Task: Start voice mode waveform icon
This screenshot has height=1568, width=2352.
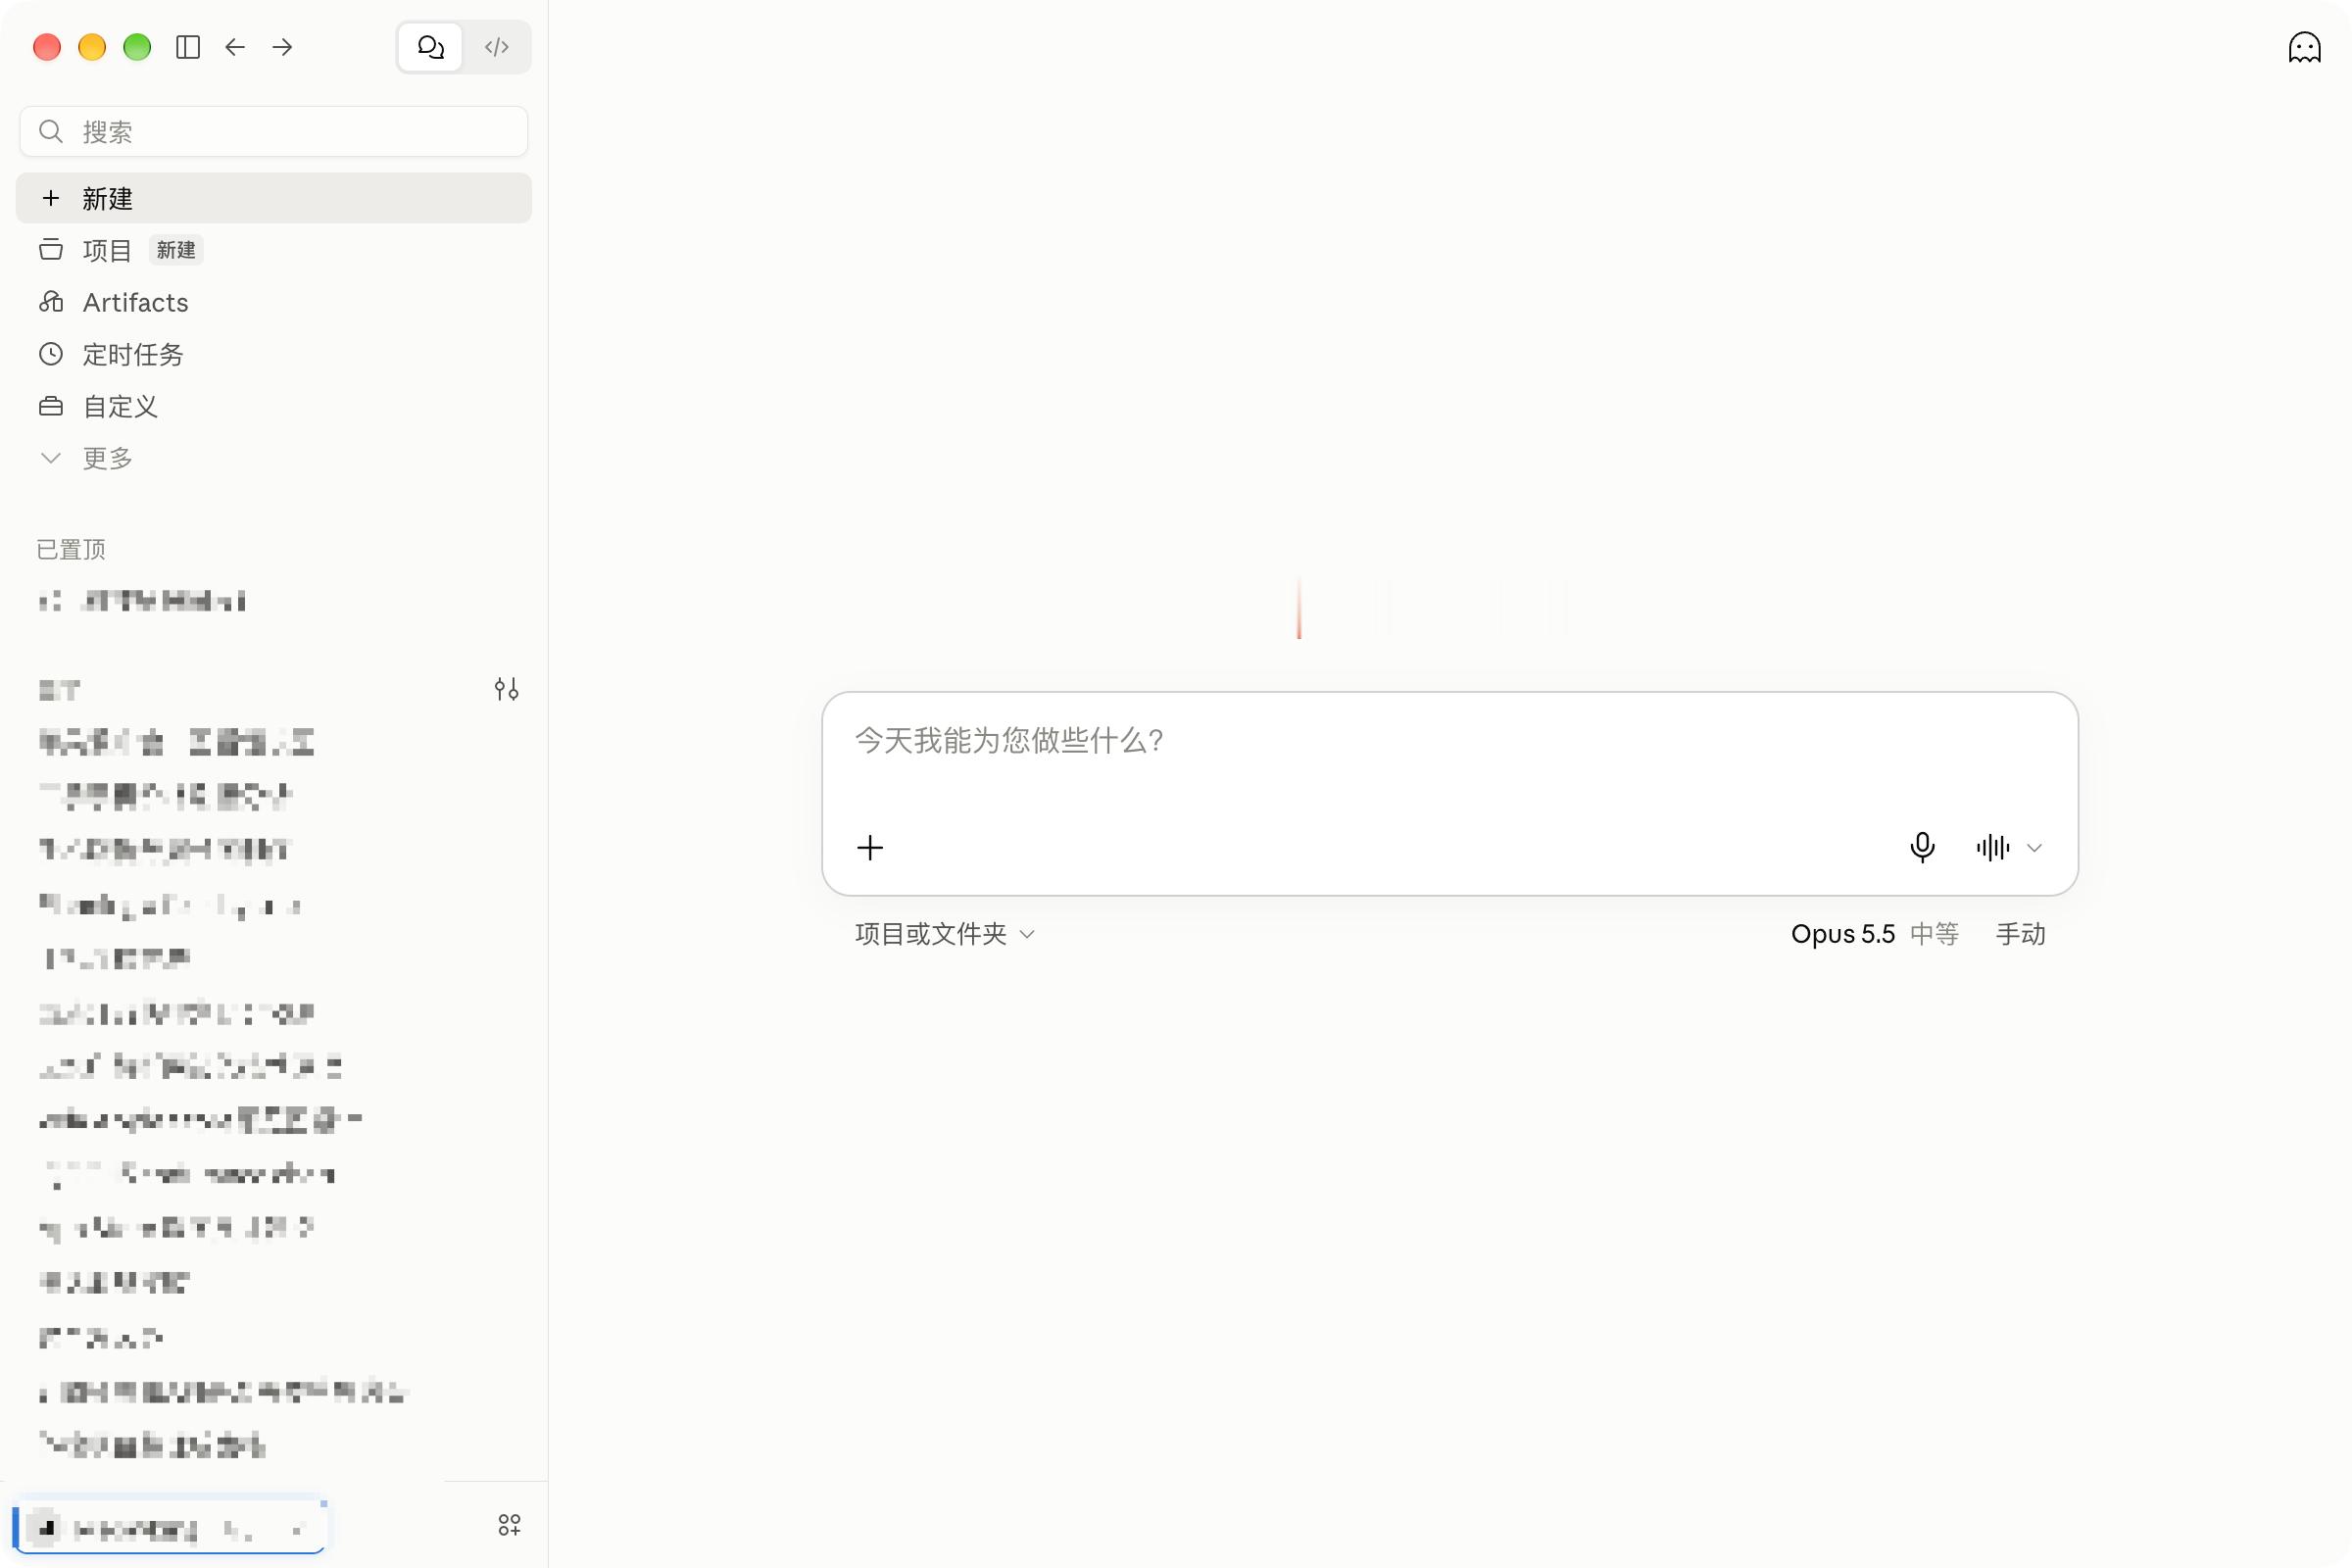Action: (1993, 848)
